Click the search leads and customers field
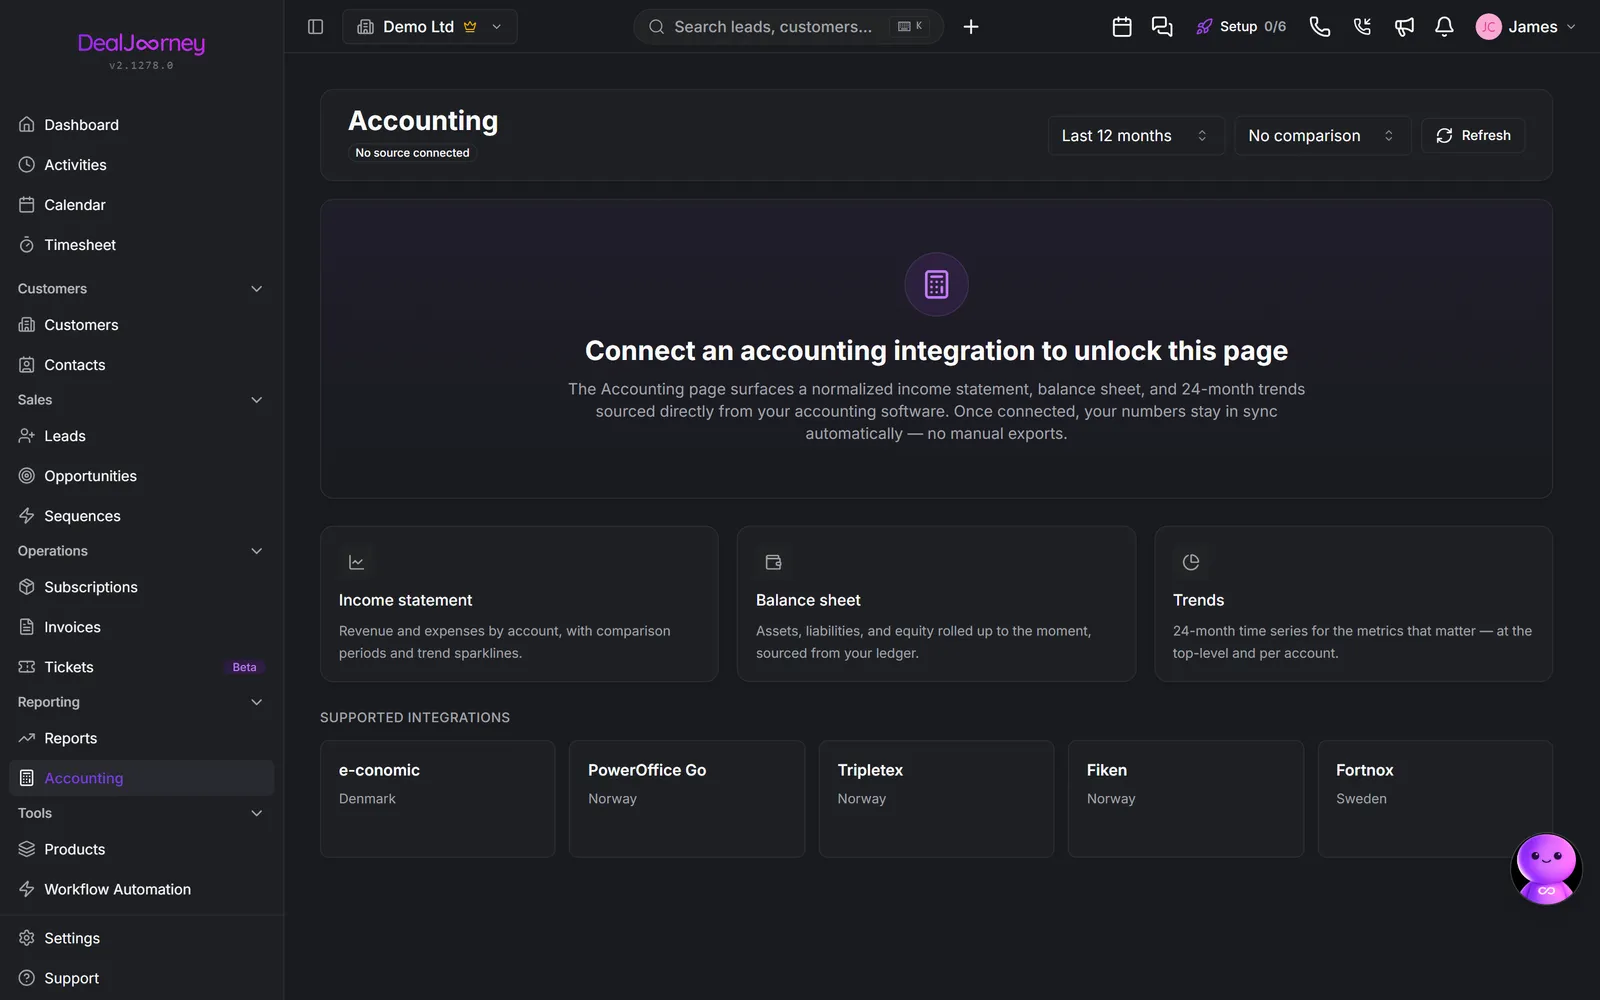 coord(788,27)
